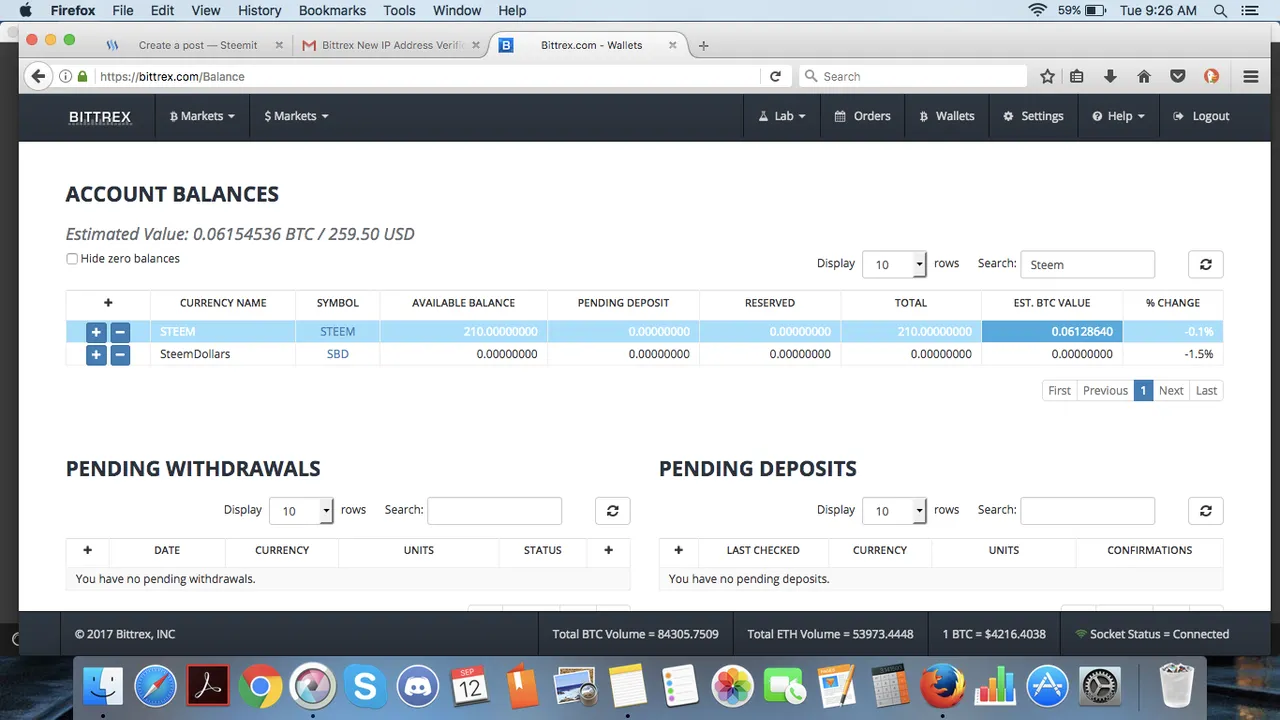Open Google Chrome from the dock
The image size is (1280, 720).
[x=260, y=686]
